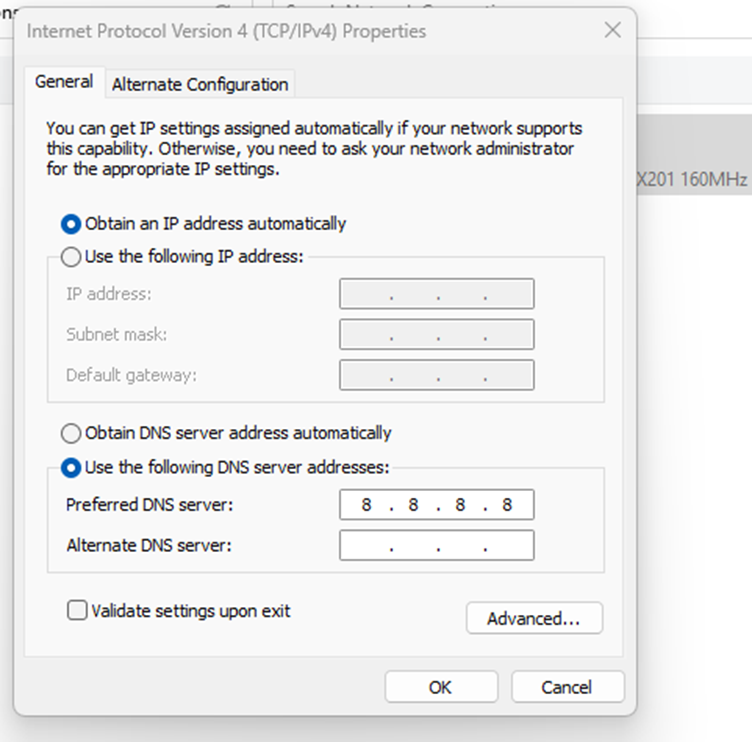Focus the Alternate DNS server first octet
Image resolution: width=752 pixels, height=742 pixels.
pos(366,545)
